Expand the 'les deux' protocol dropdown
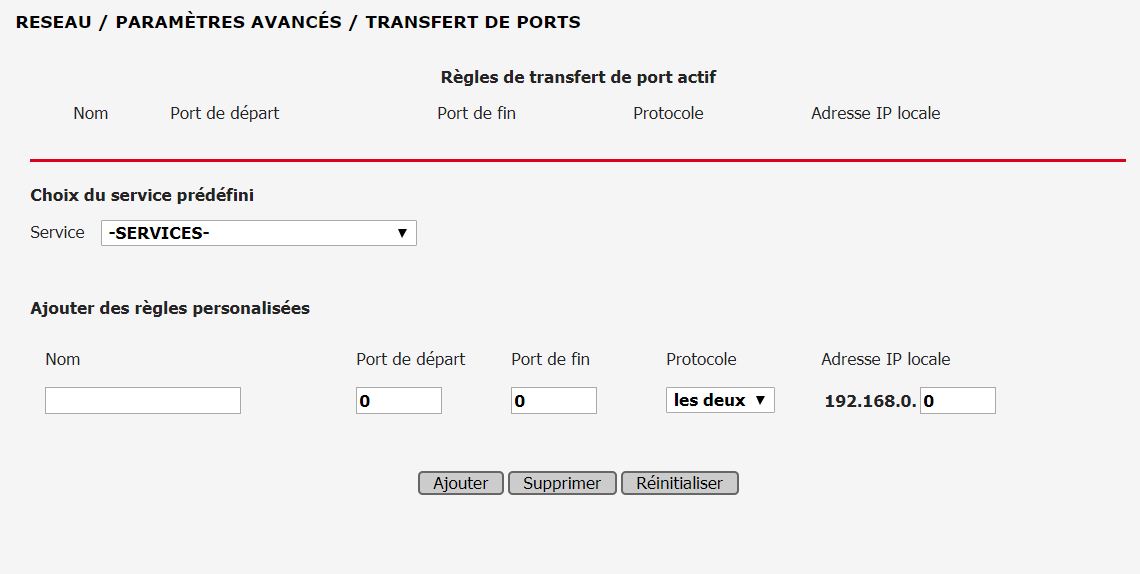 click(720, 400)
